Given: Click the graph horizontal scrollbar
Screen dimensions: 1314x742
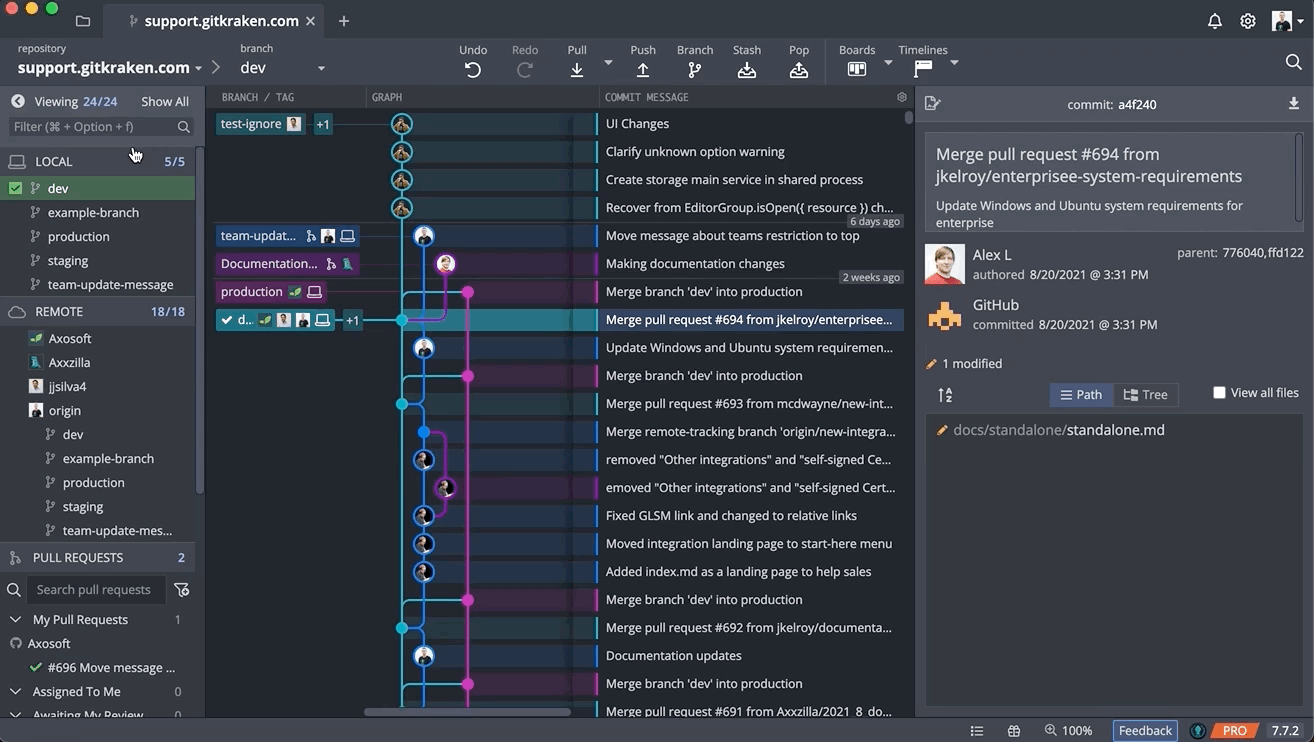Looking at the screenshot, I should point(467,712).
